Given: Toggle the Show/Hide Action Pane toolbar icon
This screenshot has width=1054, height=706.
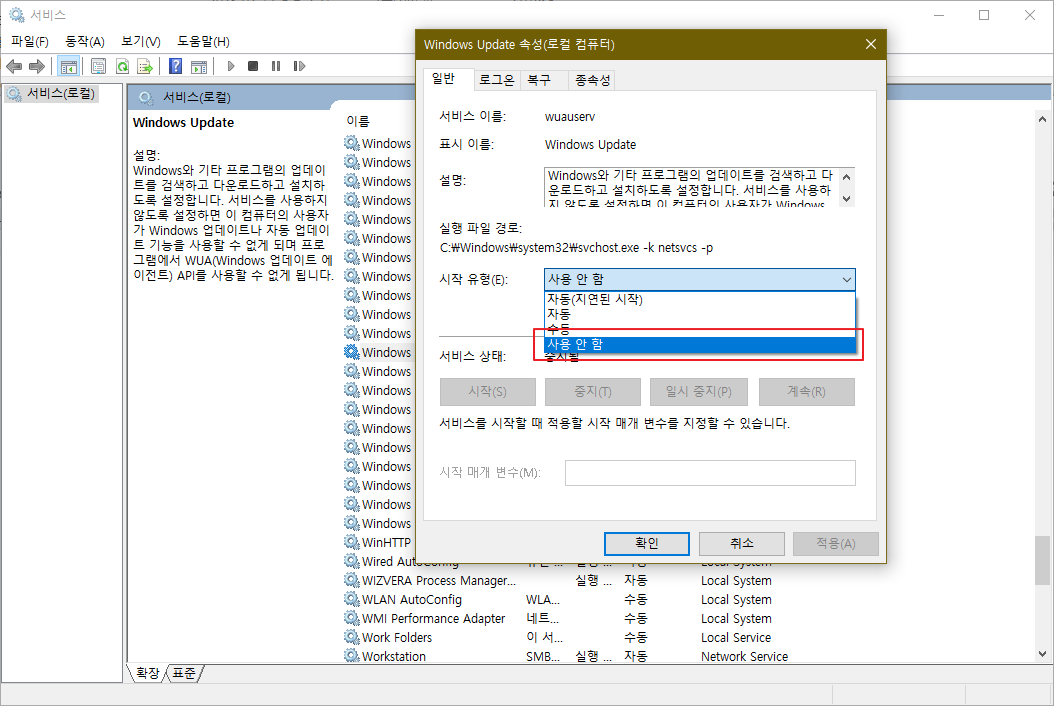Looking at the screenshot, I should click(x=199, y=66).
